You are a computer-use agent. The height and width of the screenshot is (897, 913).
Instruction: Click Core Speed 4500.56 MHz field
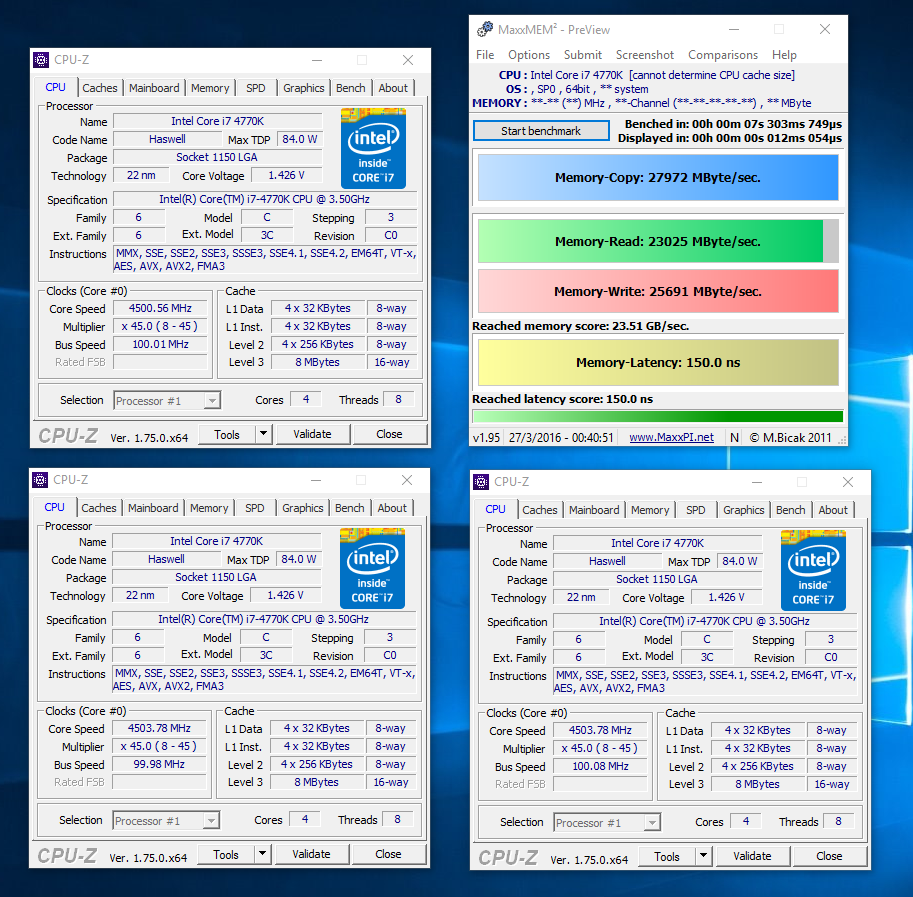160,308
